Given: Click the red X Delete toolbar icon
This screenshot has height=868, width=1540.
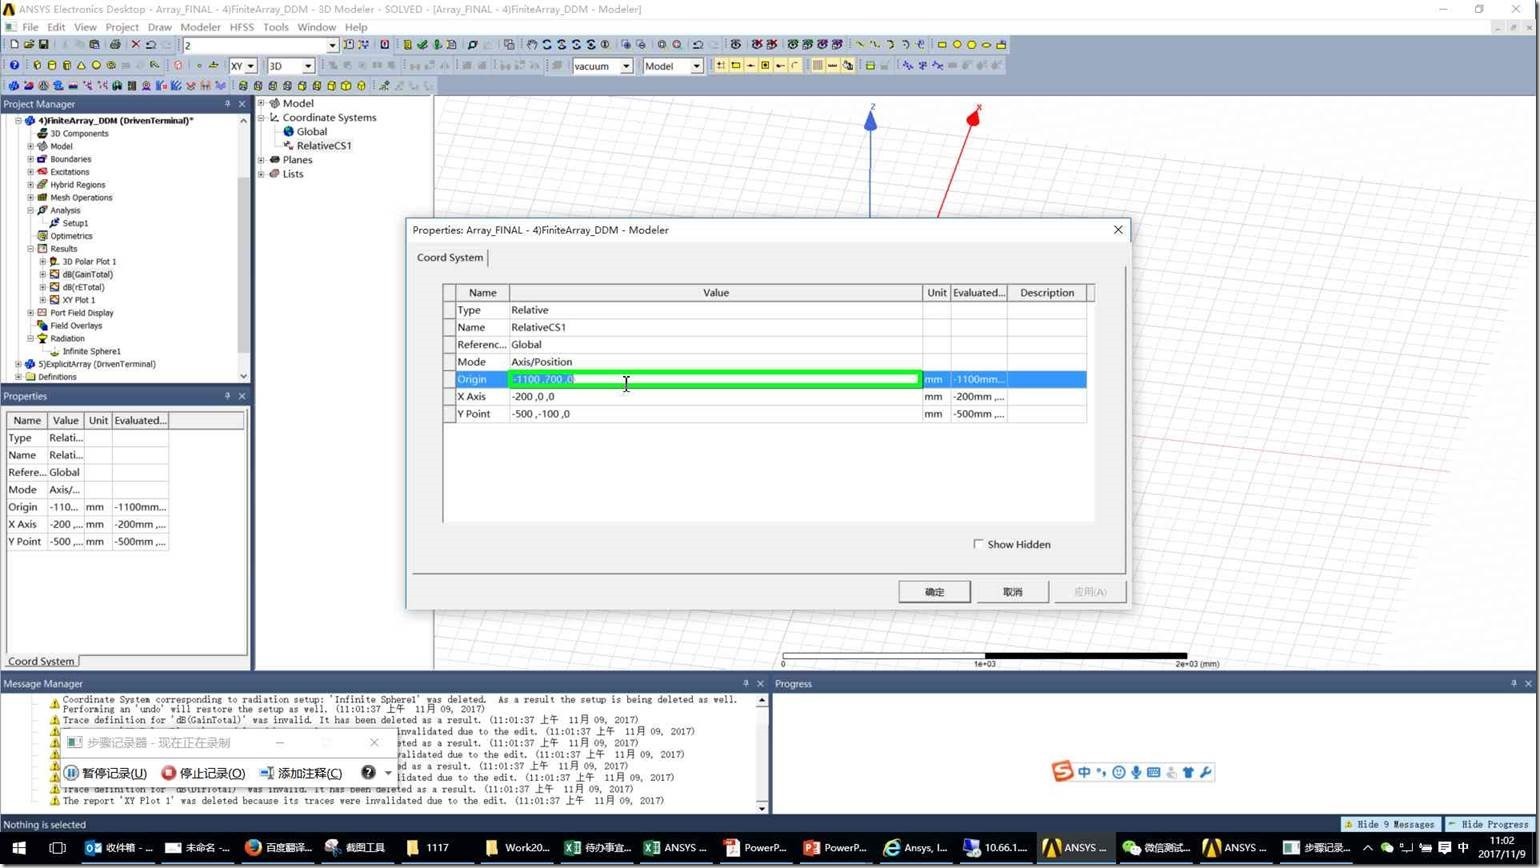Looking at the screenshot, I should pos(136,45).
